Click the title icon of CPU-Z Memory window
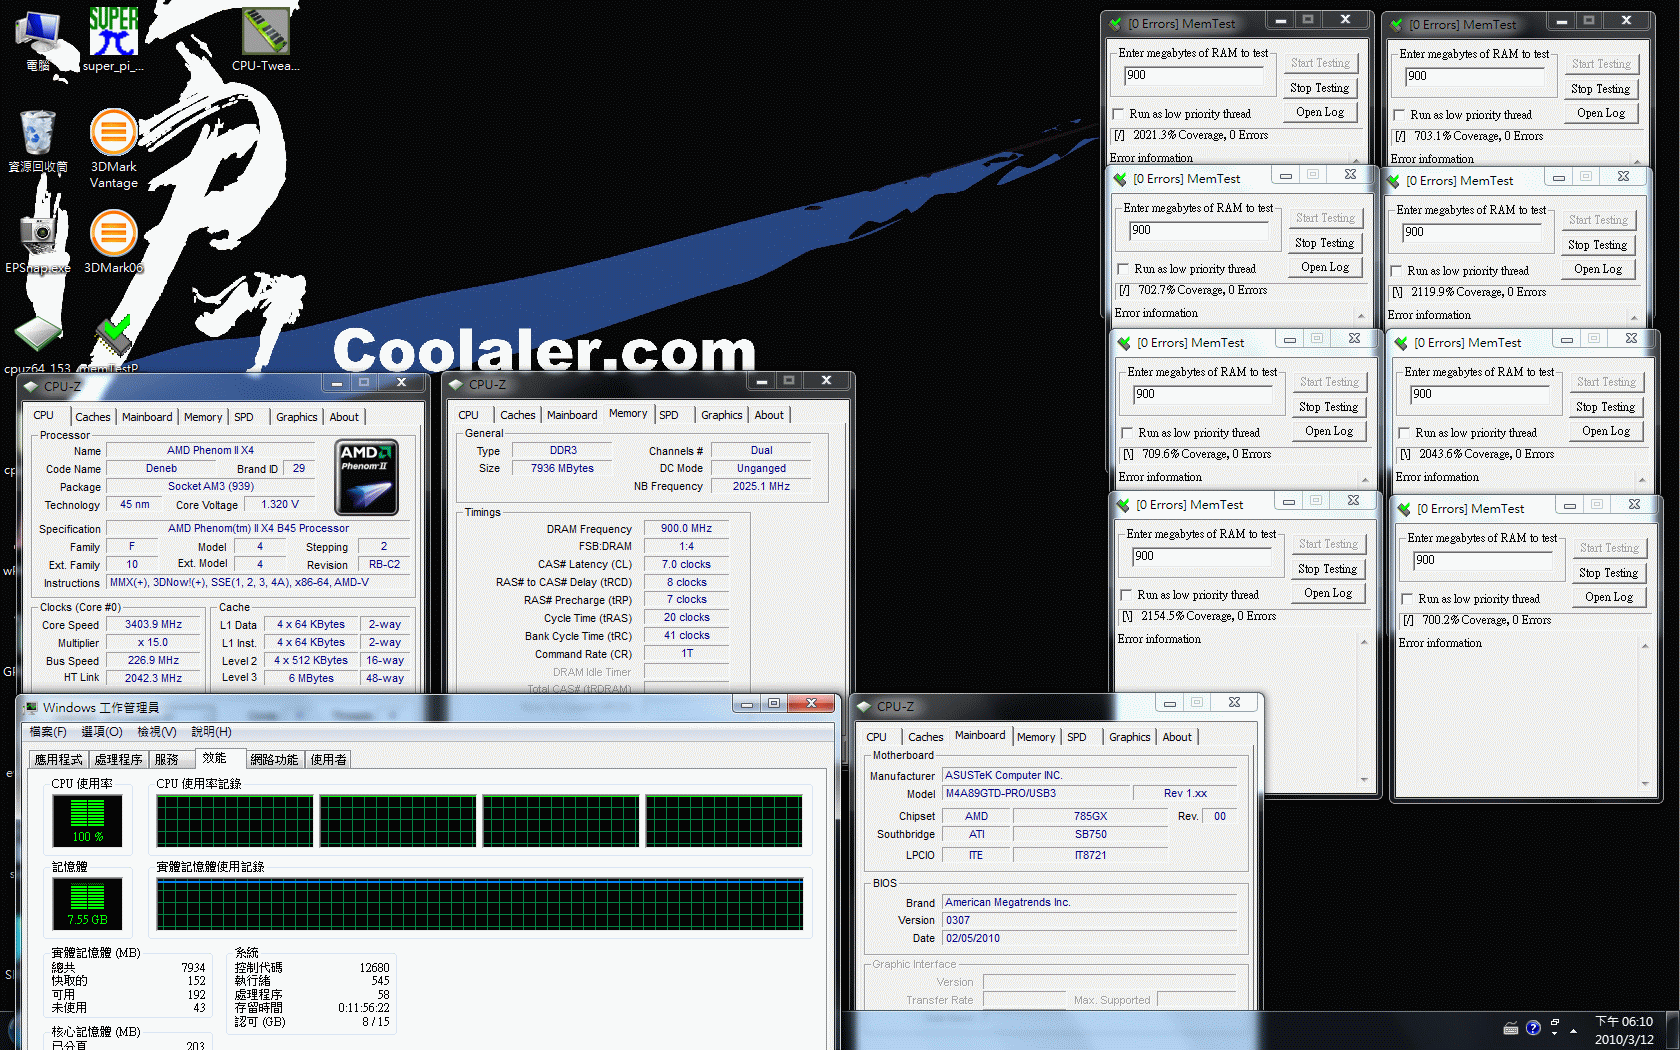Screen dimensions: 1680x1050 click(x=457, y=384)
